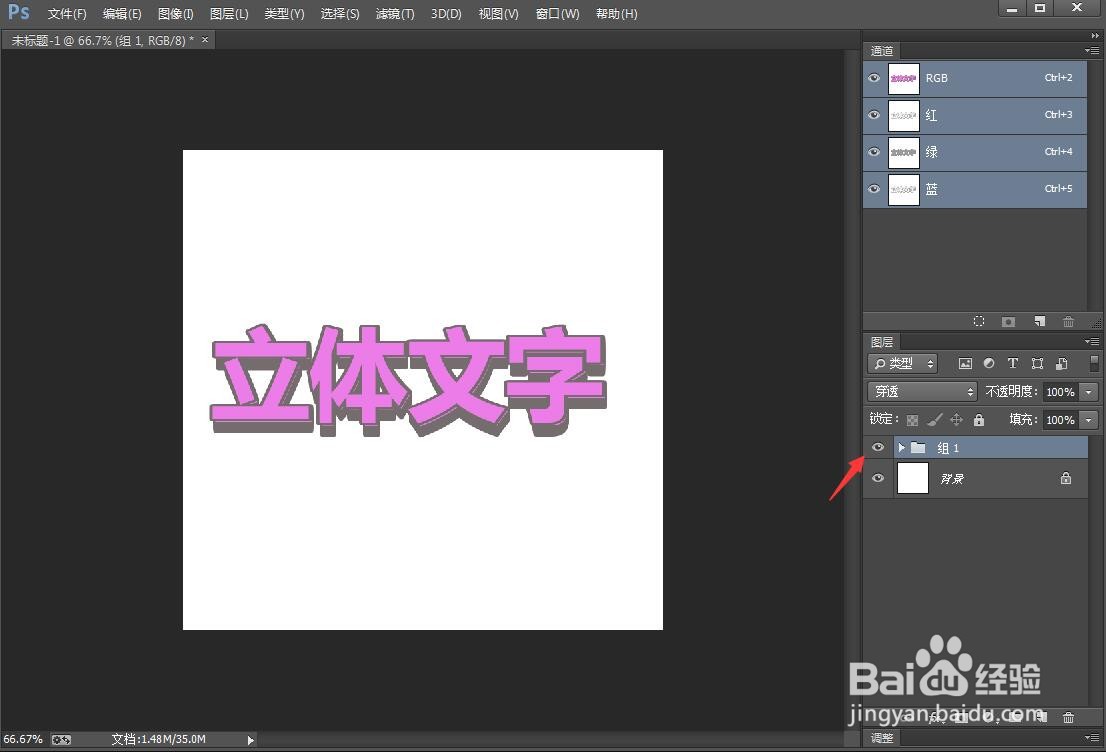Viewport: 1106px width, 752px height.
Task: Filter layers by adjustment layer icon
Action: (x=989, y=363)
